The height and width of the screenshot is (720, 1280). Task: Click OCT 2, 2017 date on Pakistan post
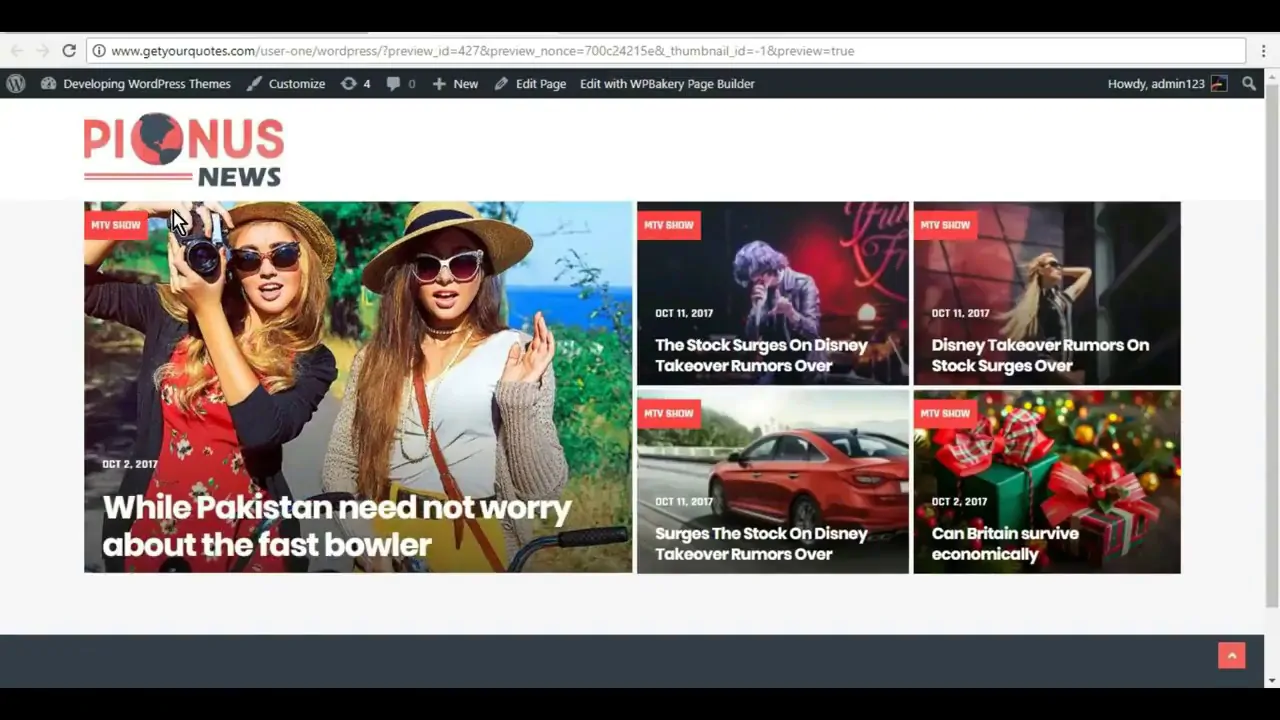coord(130,464)
